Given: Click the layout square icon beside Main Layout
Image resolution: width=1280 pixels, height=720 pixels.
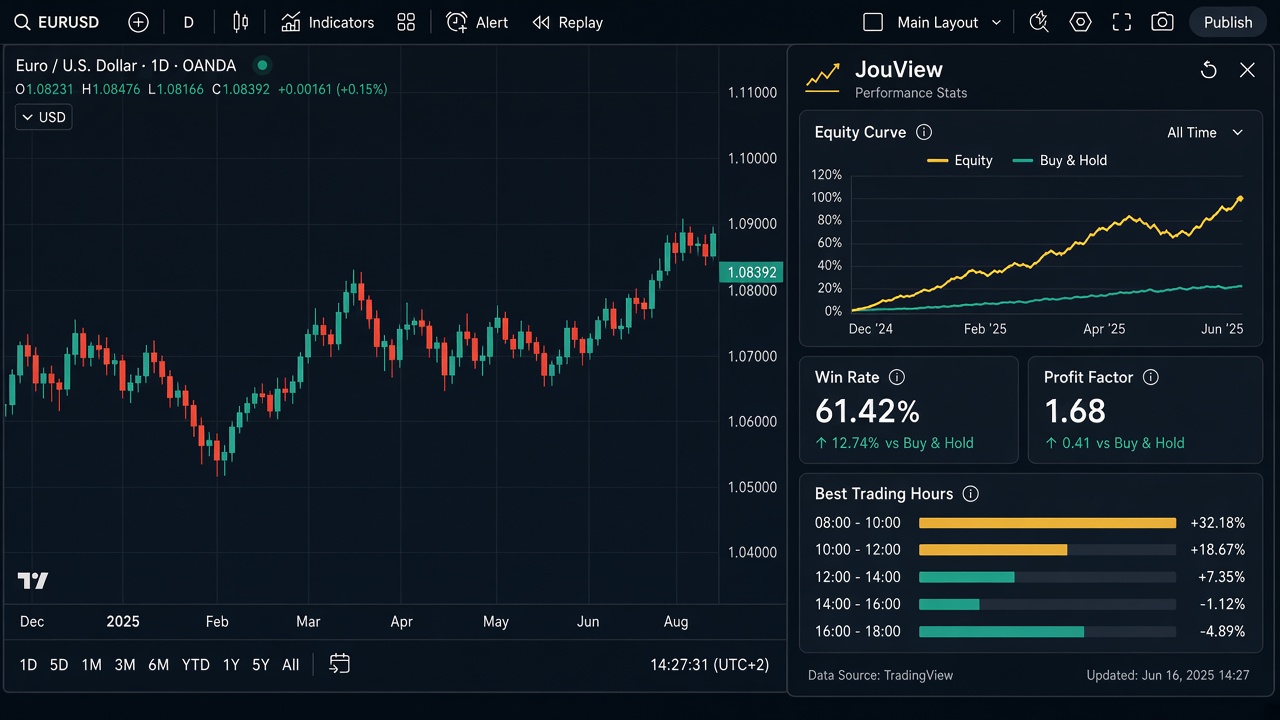Looking at the screenshot, I should point(873,22).
